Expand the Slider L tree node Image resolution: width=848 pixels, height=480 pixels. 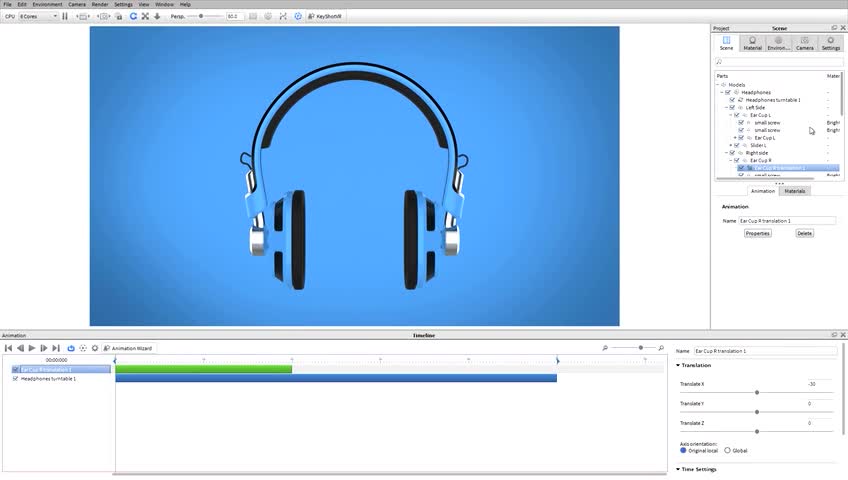click(x=731, y=145)
